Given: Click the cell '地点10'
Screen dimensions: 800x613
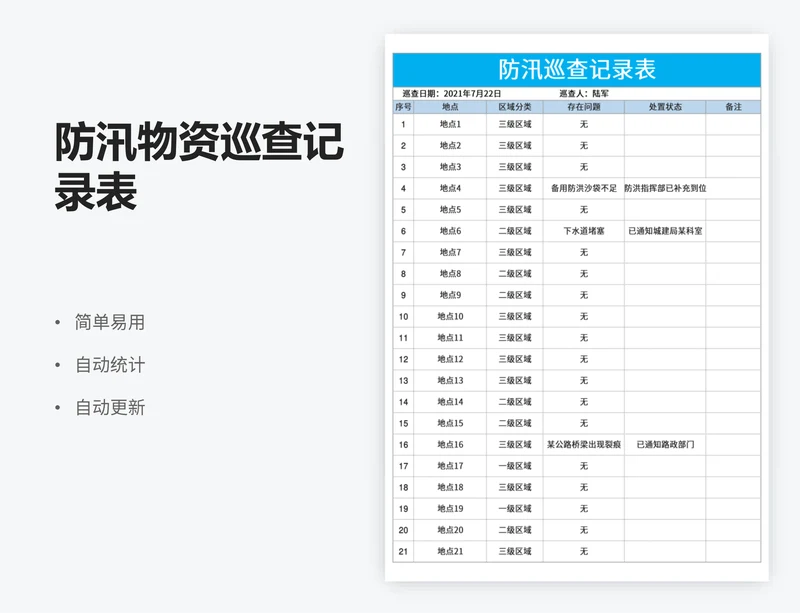Looking at the screenshot, I should (x=450, y=316).
